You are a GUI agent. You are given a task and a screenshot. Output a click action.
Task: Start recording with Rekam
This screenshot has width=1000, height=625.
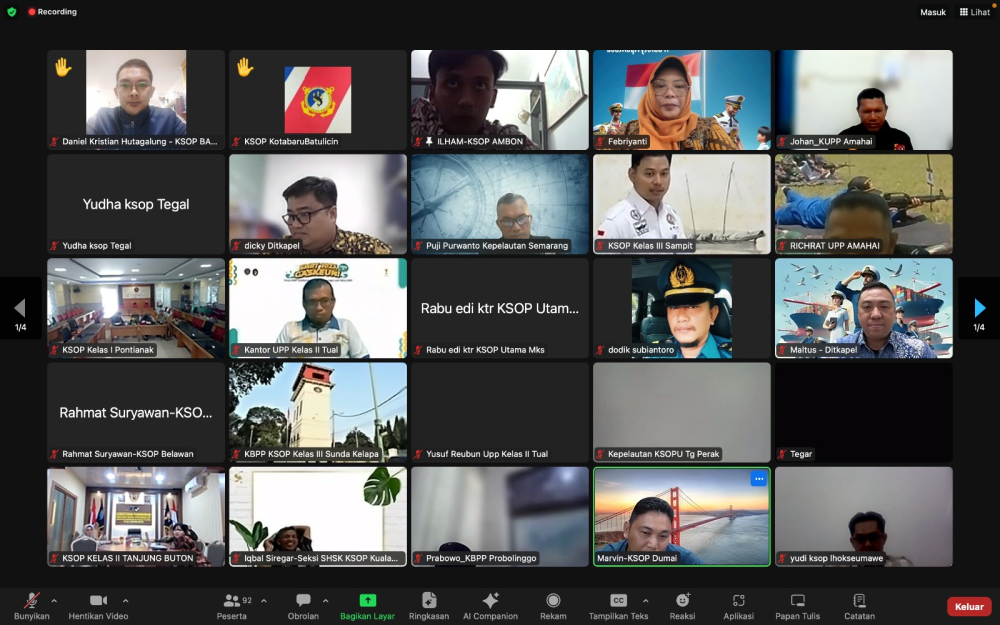(553, 606)
